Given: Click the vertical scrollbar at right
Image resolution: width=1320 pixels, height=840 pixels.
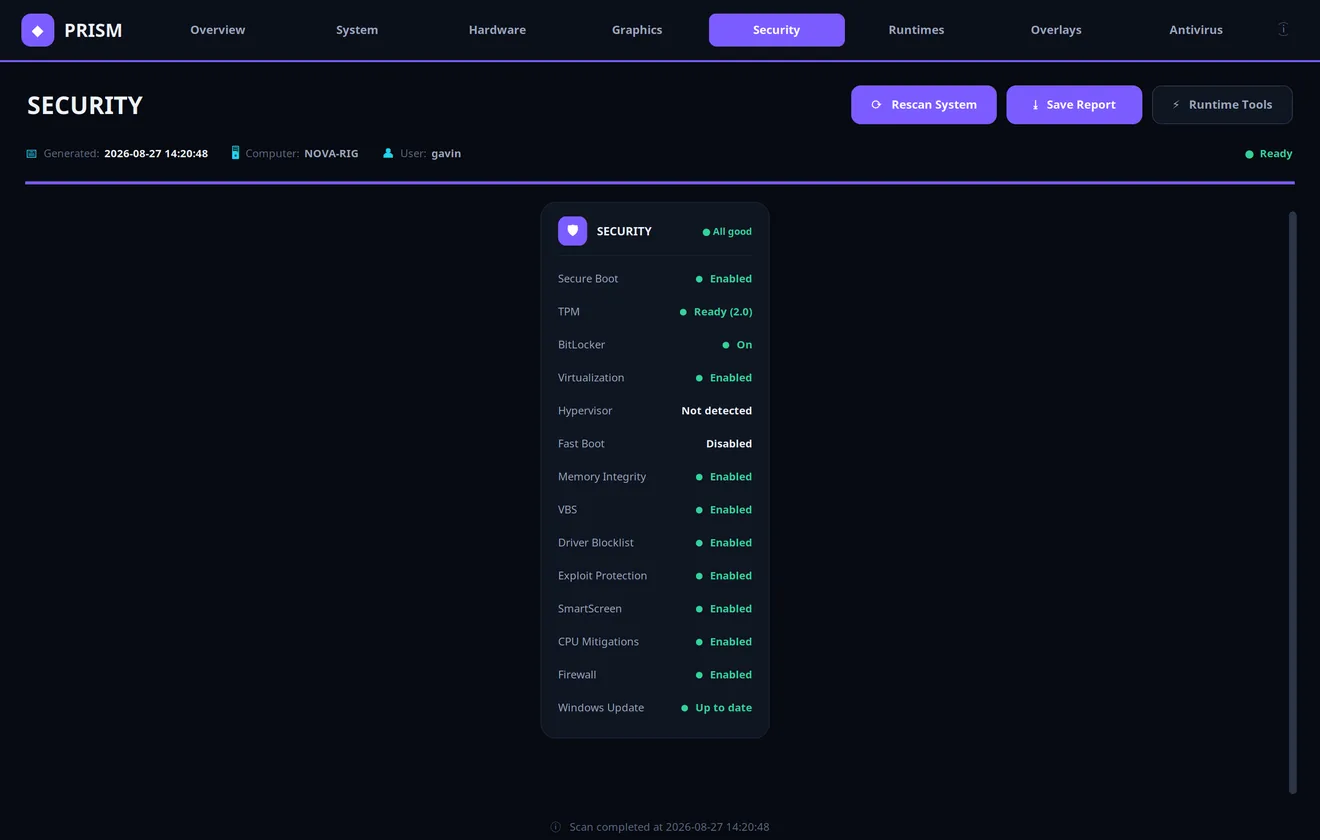Looking at the screenshot, I should pyautogui.click(x=1292, y=502).
